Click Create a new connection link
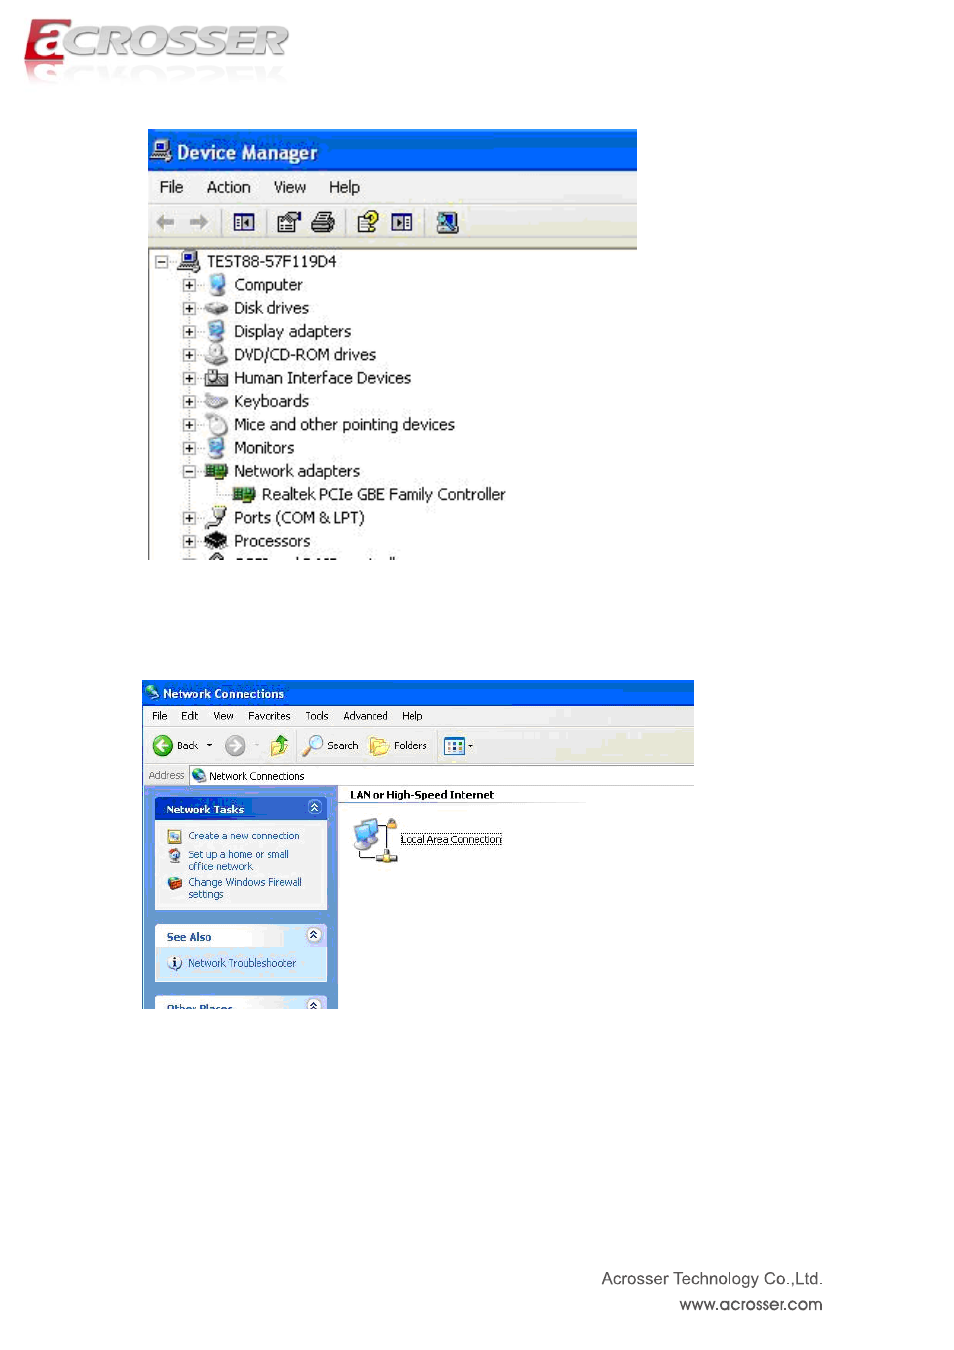This screenshot has height=1350, width=954. (244, 836)
